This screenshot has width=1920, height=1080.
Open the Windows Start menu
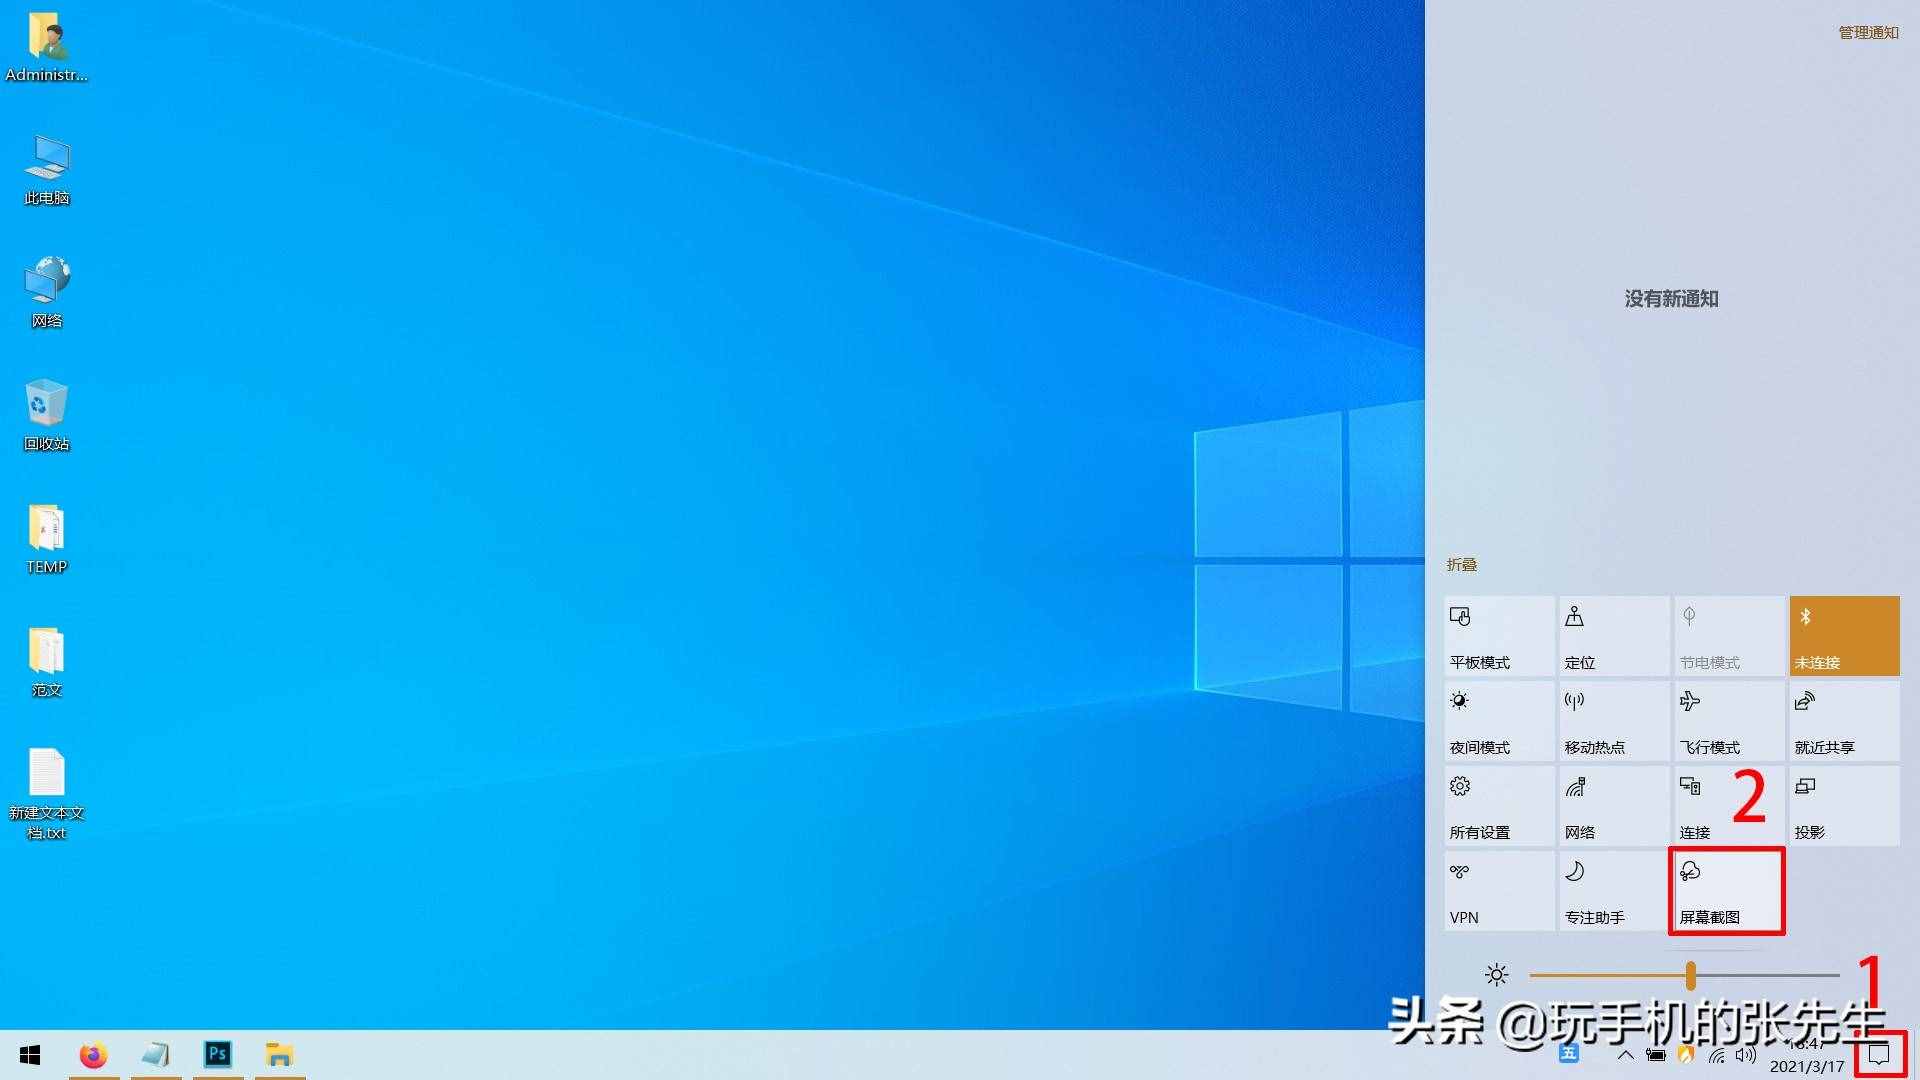[x=30, y=1055]
